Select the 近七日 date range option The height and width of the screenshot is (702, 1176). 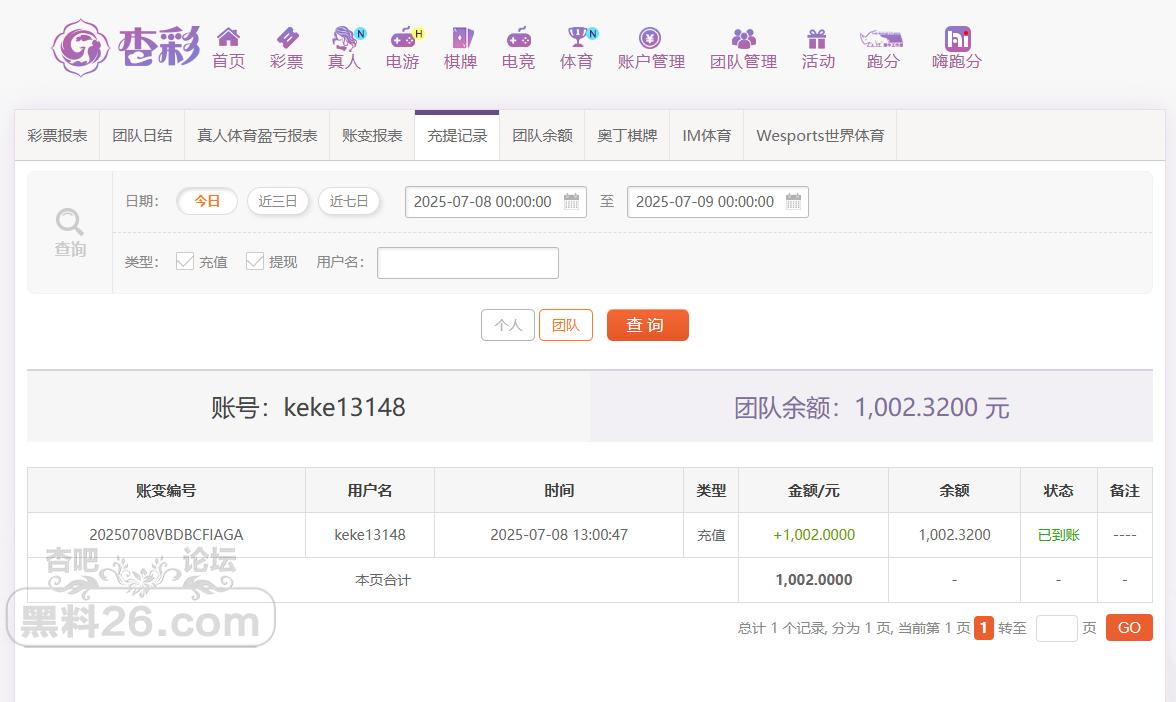point(349,201)
